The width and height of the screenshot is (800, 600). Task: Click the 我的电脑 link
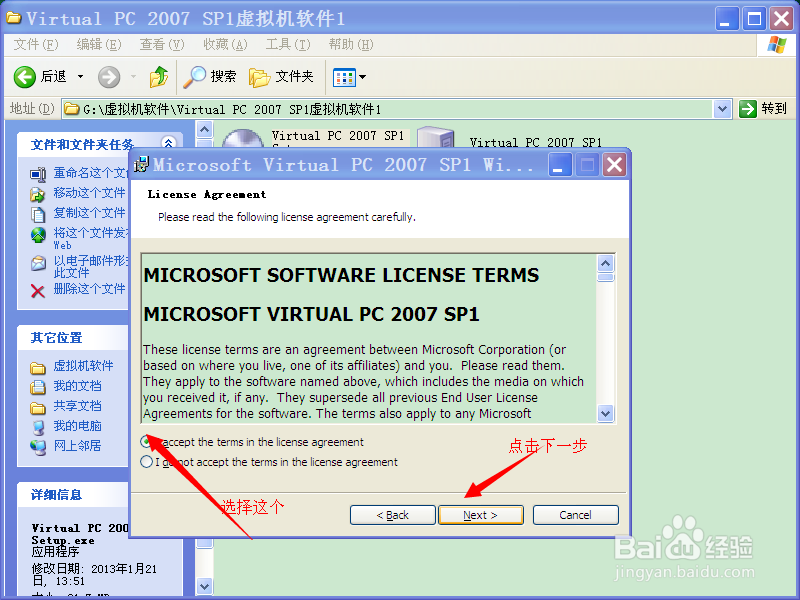[x=78, y=426]
